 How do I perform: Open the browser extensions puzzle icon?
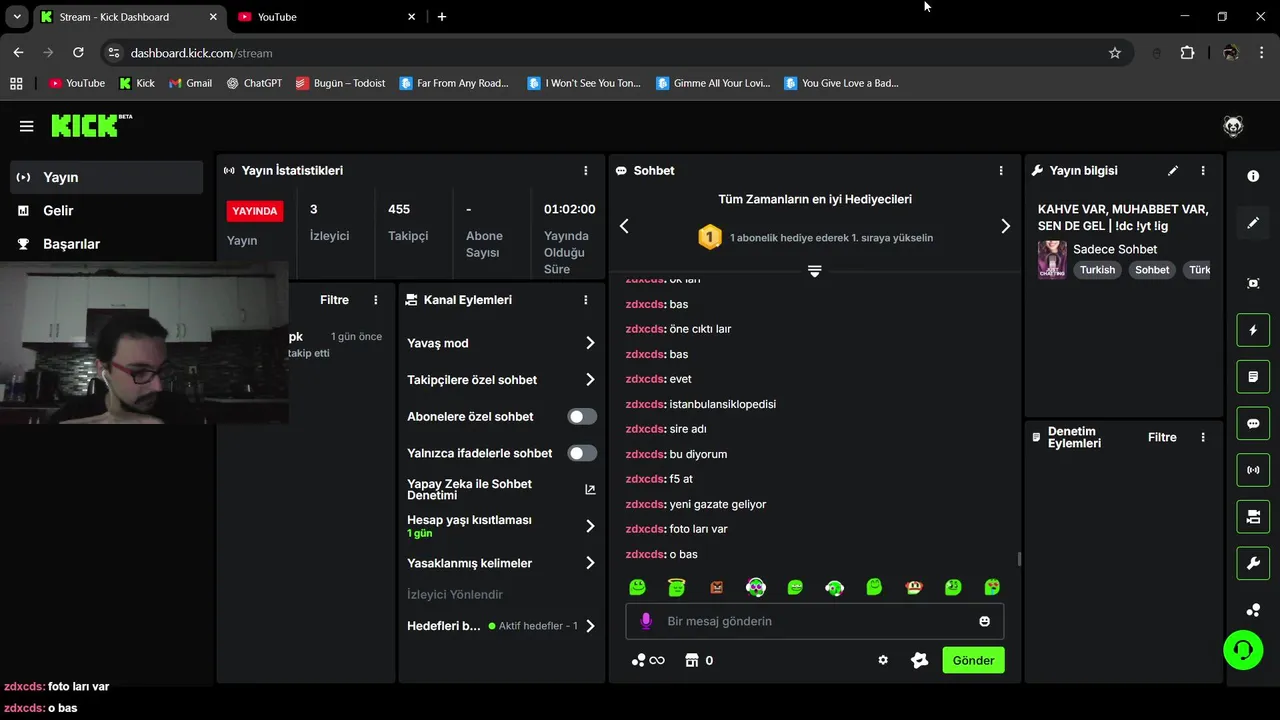click(1187, 53)
